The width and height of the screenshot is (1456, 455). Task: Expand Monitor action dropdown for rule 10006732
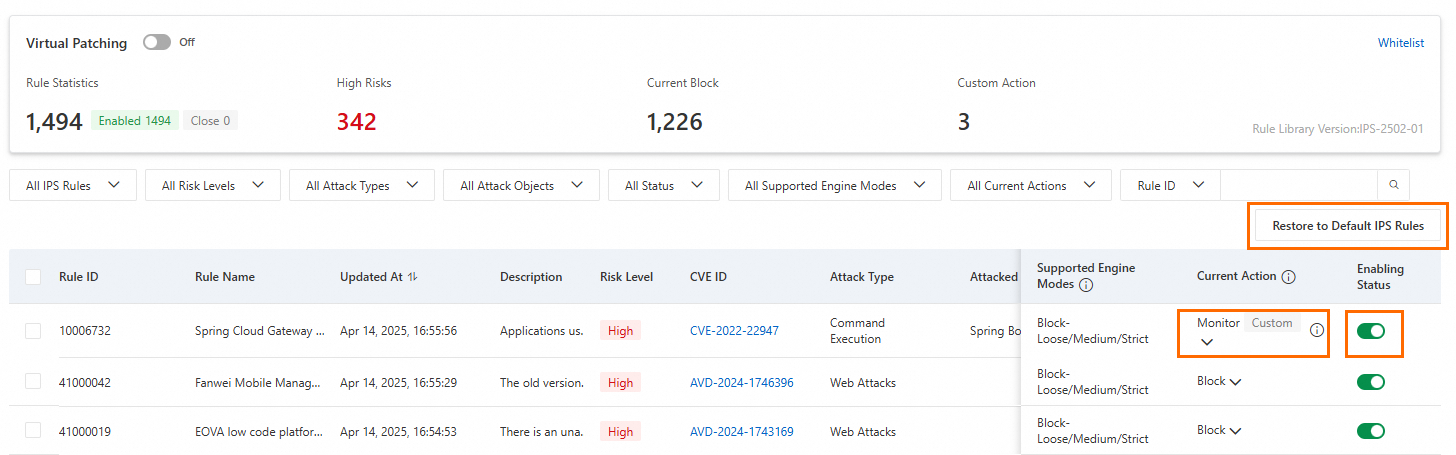point(1207,342)
